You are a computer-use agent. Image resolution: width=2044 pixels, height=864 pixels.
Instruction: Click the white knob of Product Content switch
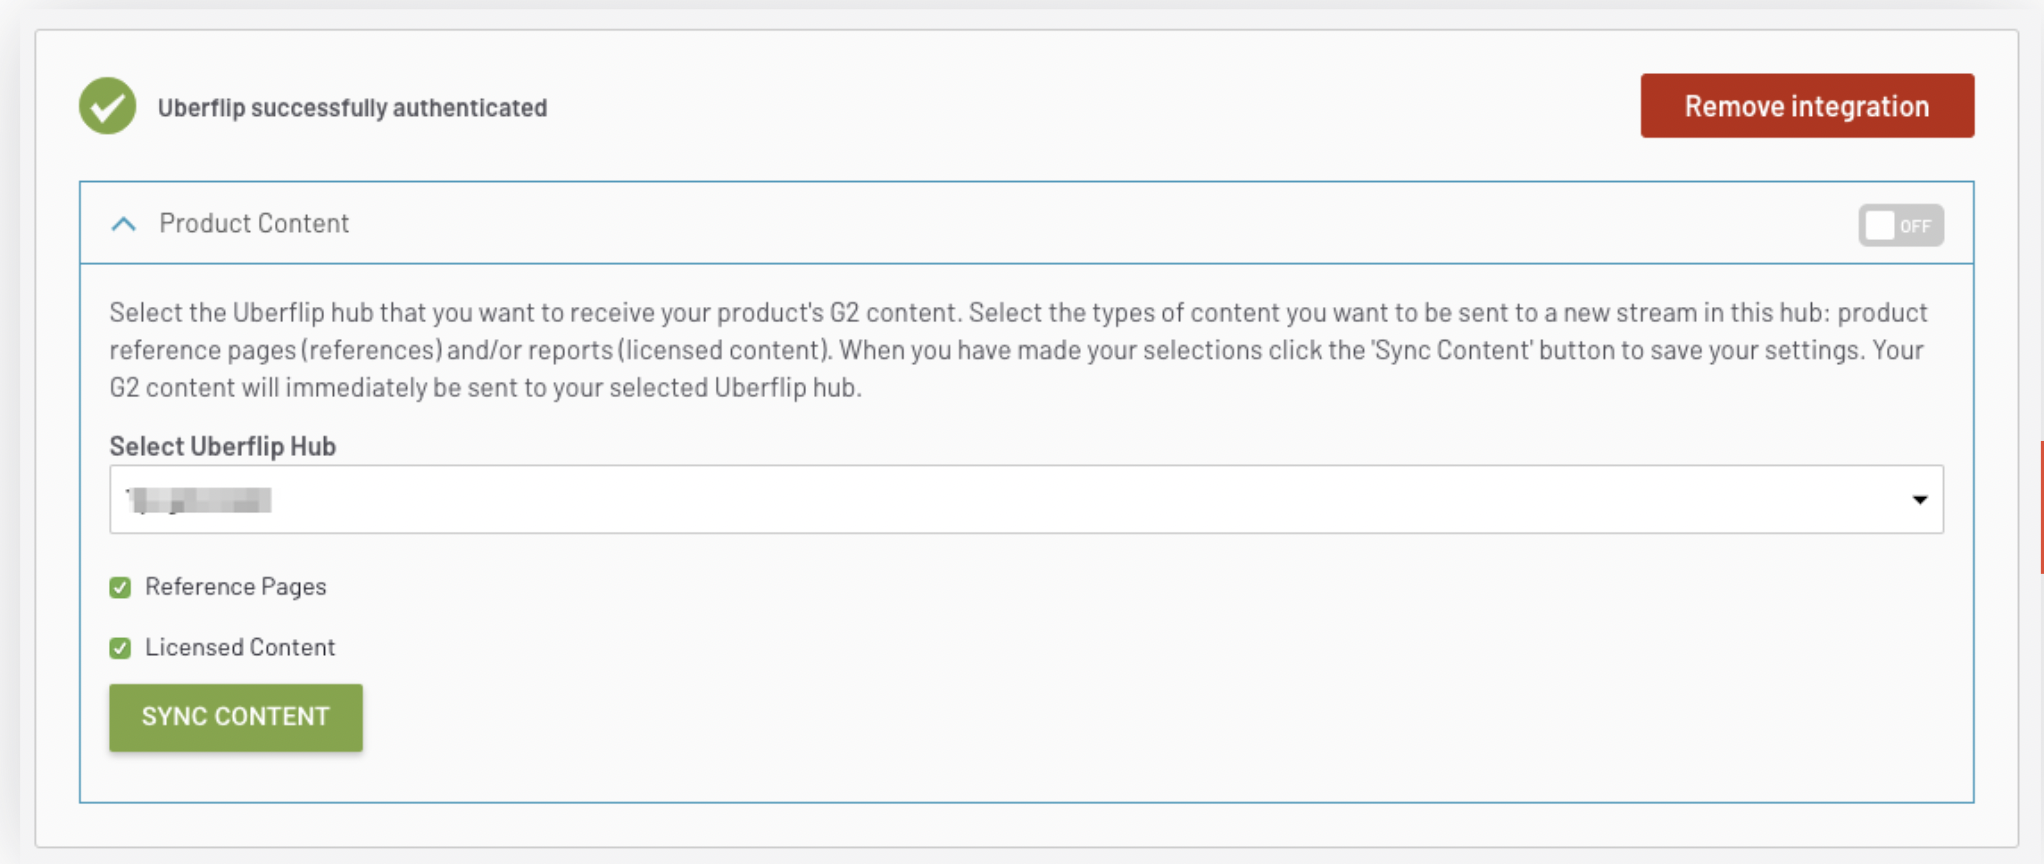[x=1880, y=225]
